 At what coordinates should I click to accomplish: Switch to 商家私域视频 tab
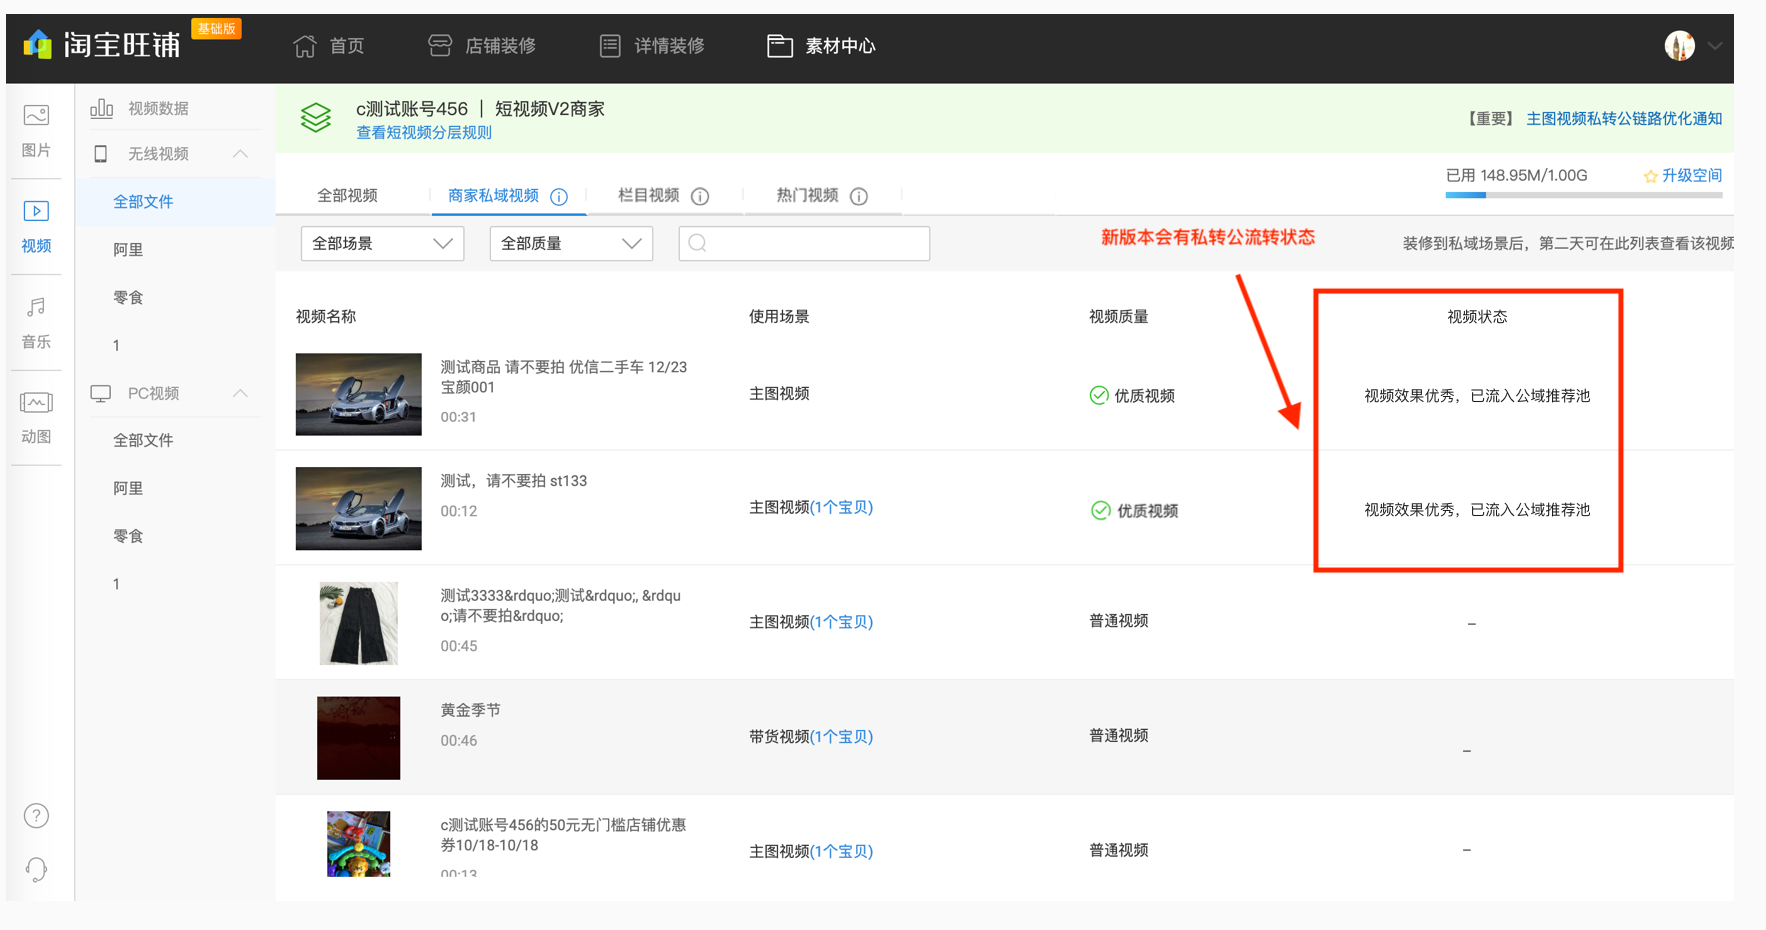pyautogui.click(x=493, y=196)
